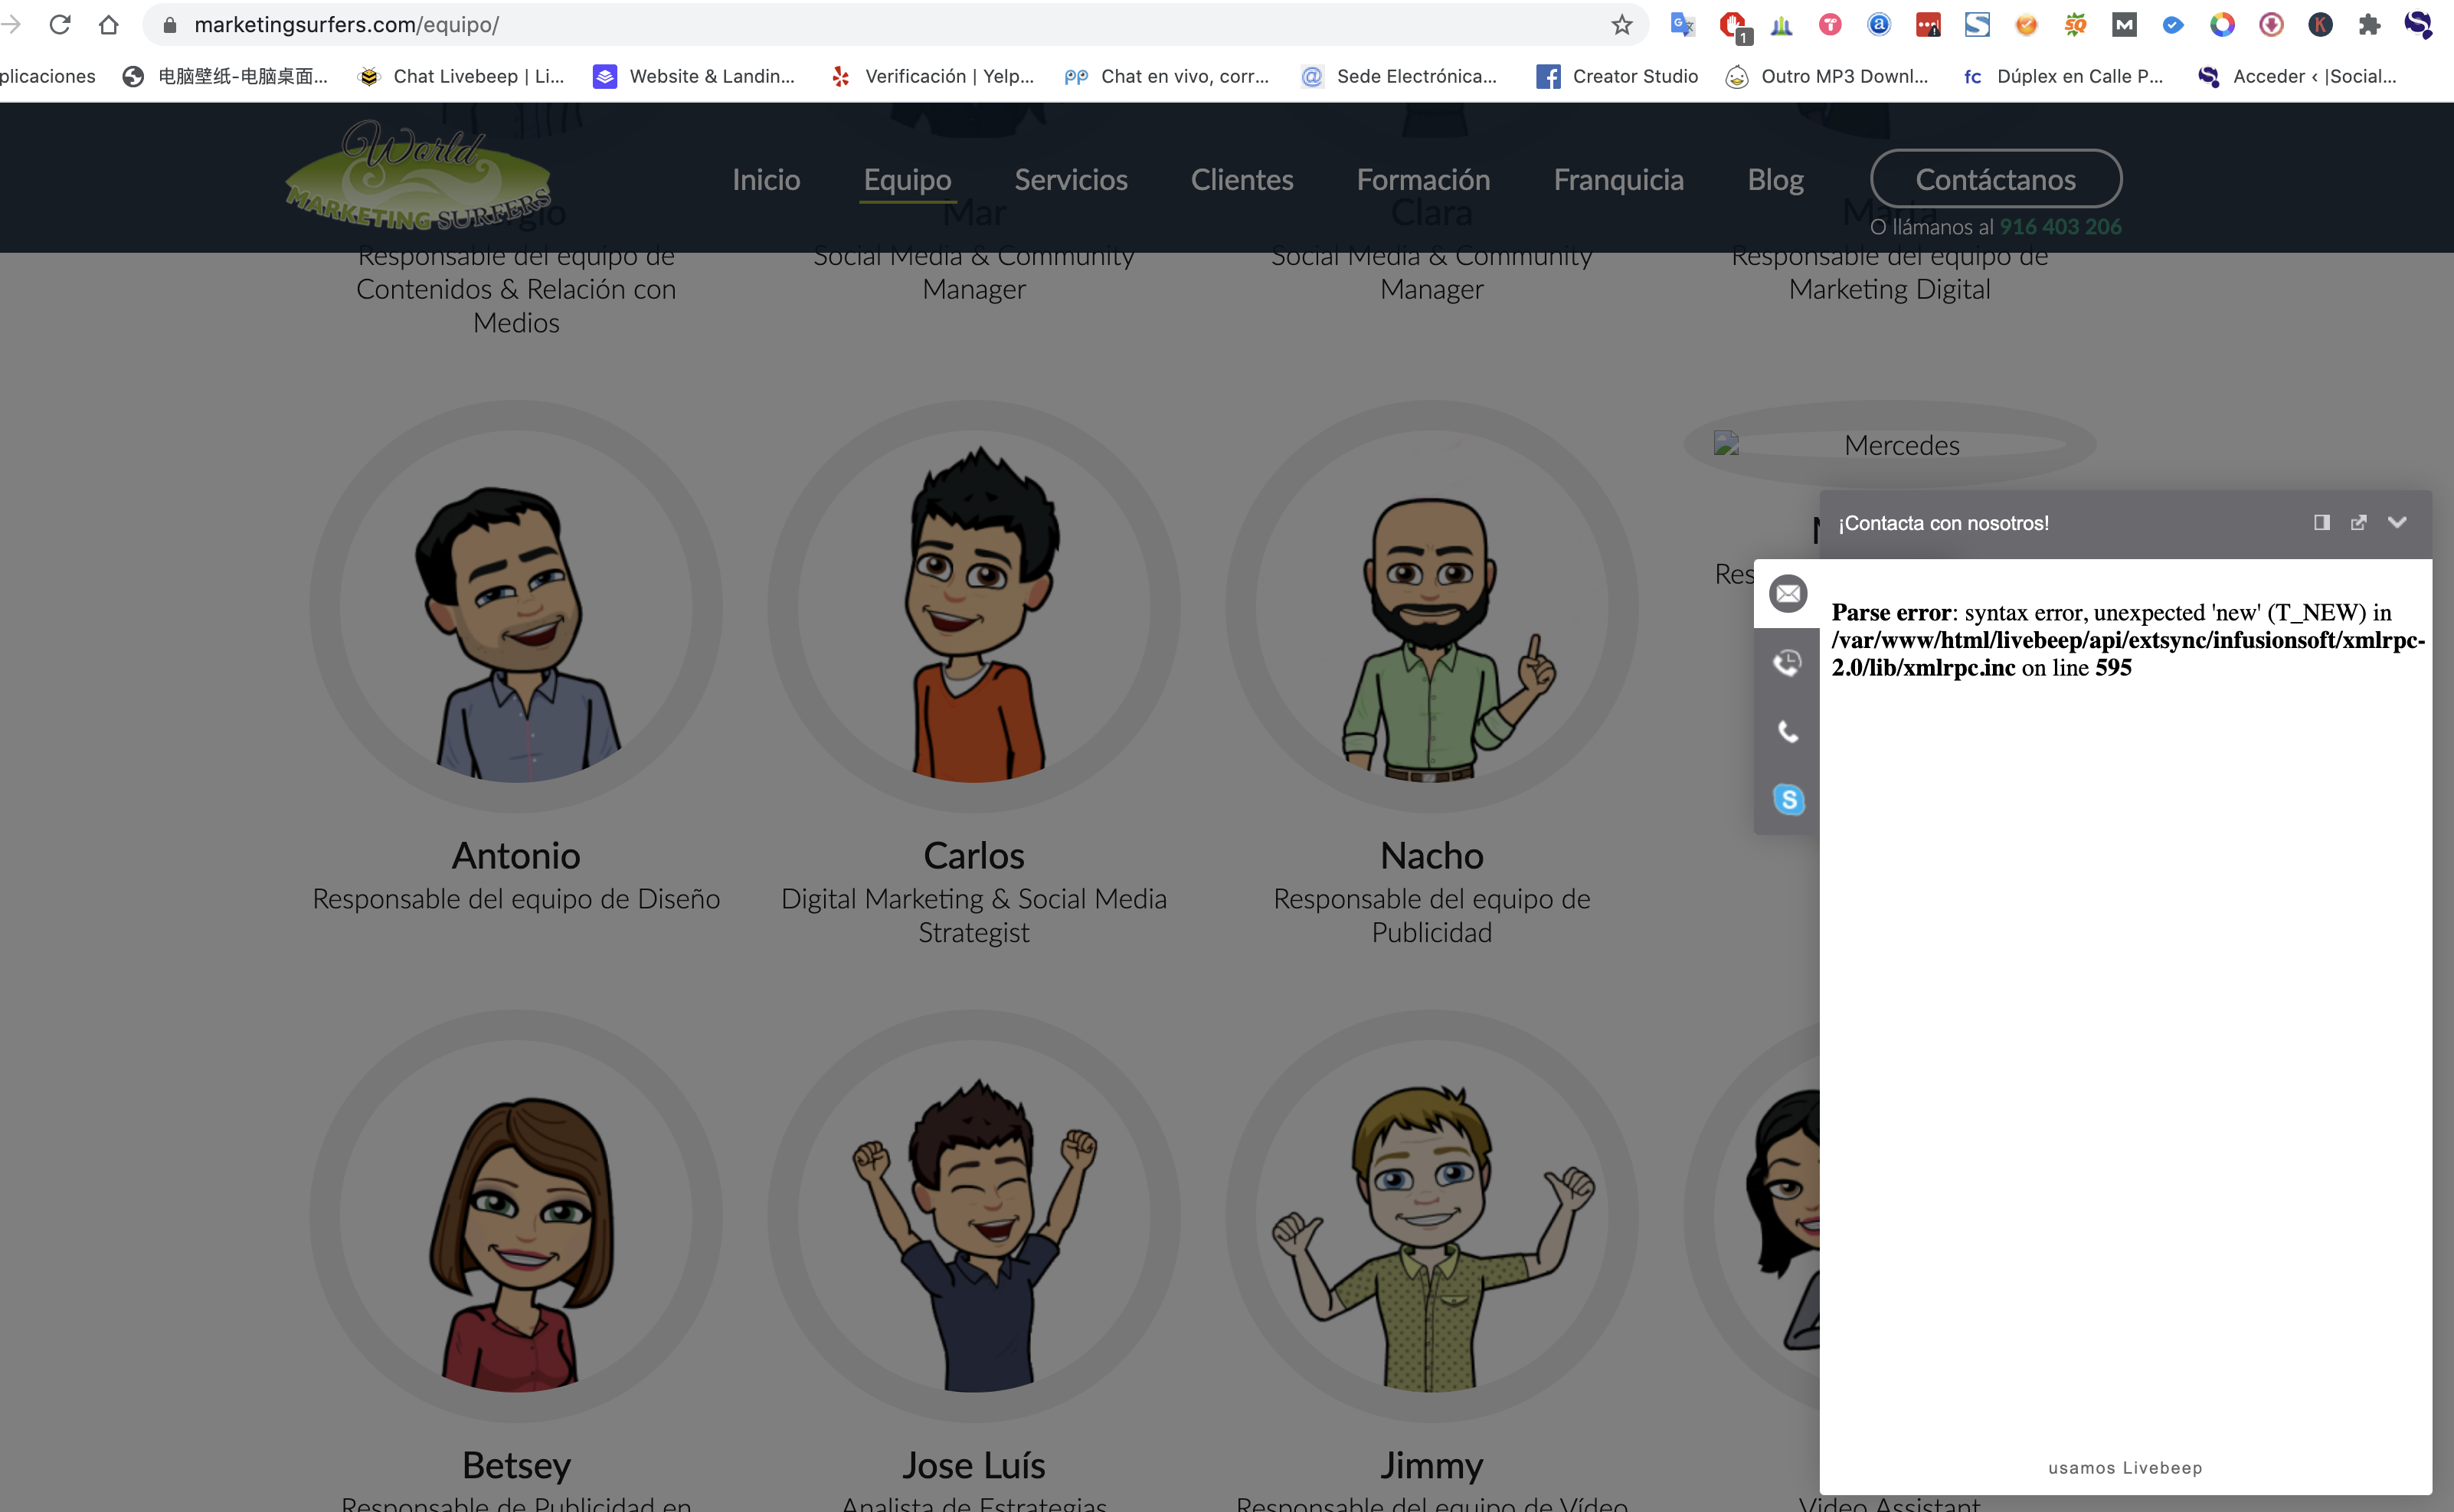Open Verificación | Yelp bookmark
The height and width of the screenshot is (1512, 2454).
point(932,76)
